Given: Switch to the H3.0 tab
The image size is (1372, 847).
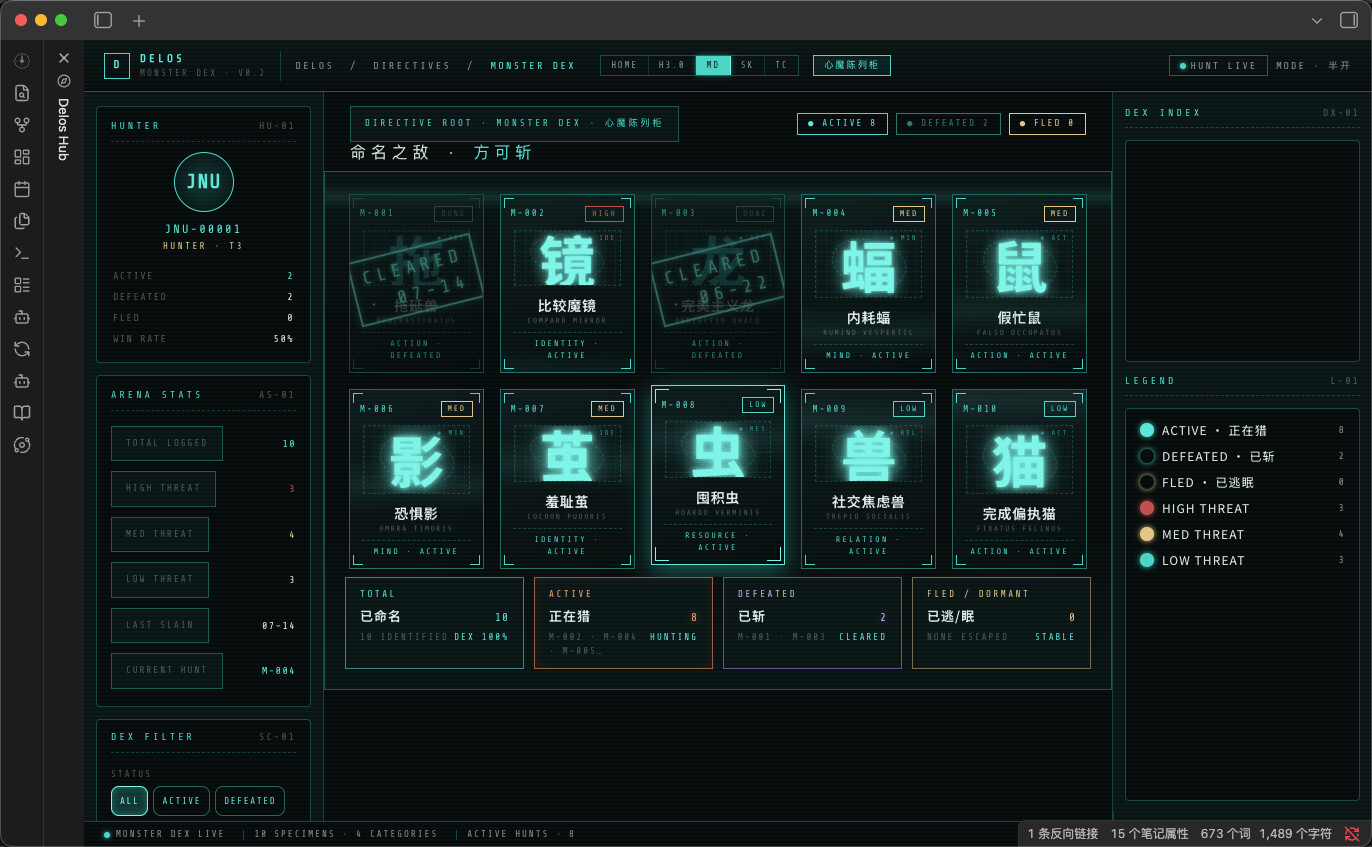Looking at the screenshot, I should 672,66.
